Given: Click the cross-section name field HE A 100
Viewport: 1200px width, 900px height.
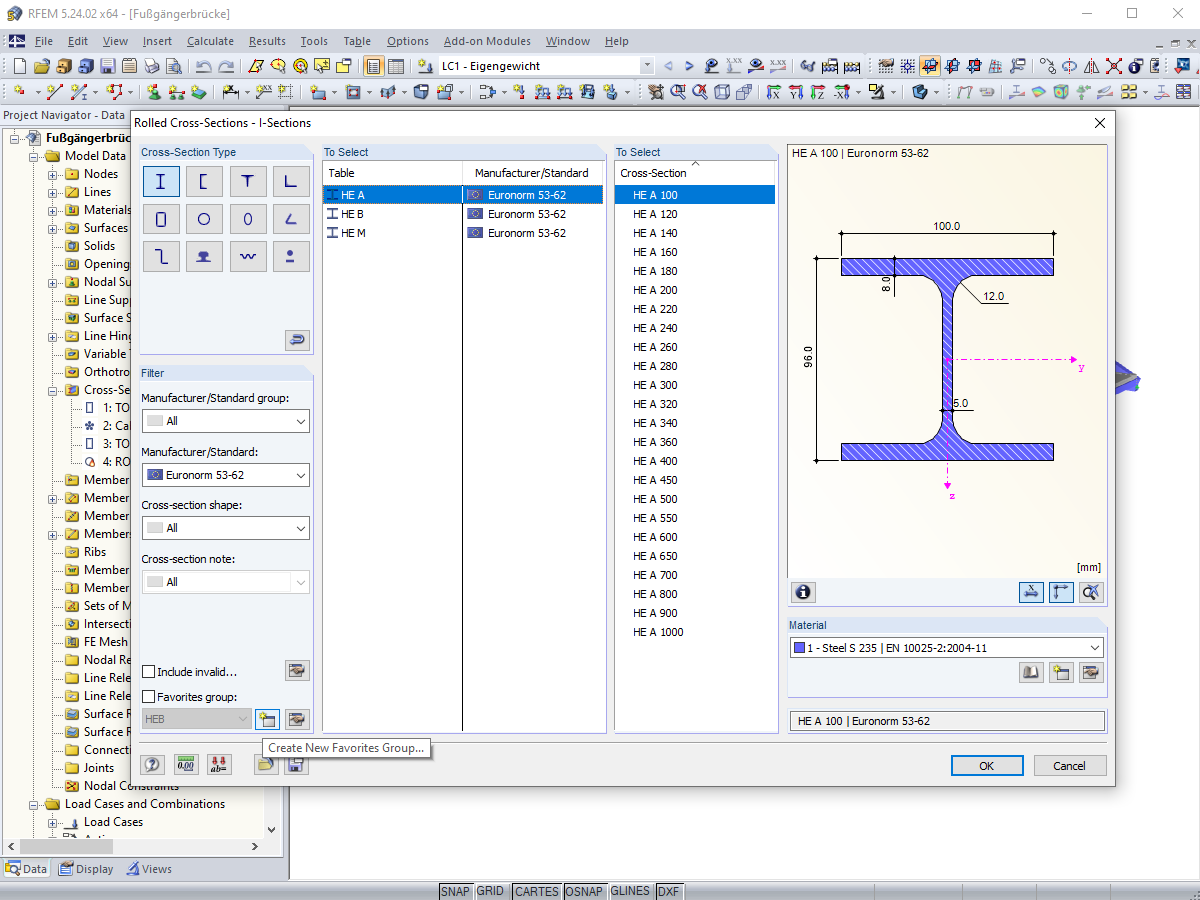Looking at the screenshot, I should coord(946,721).
